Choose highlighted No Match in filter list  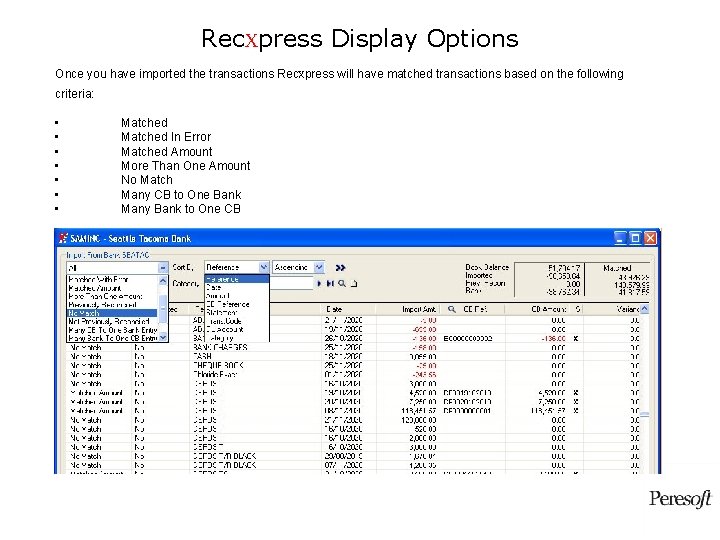click(112, 313)
